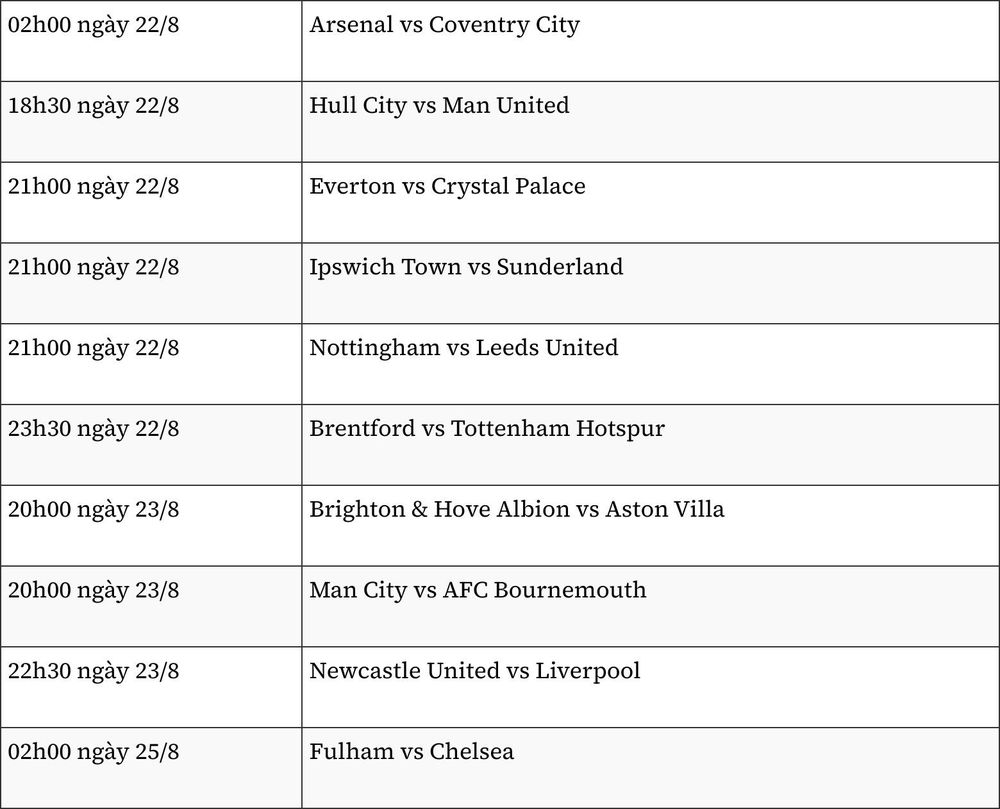Click the Brentford vs Tottenham Hotspur cell

(x=651, y=445)
